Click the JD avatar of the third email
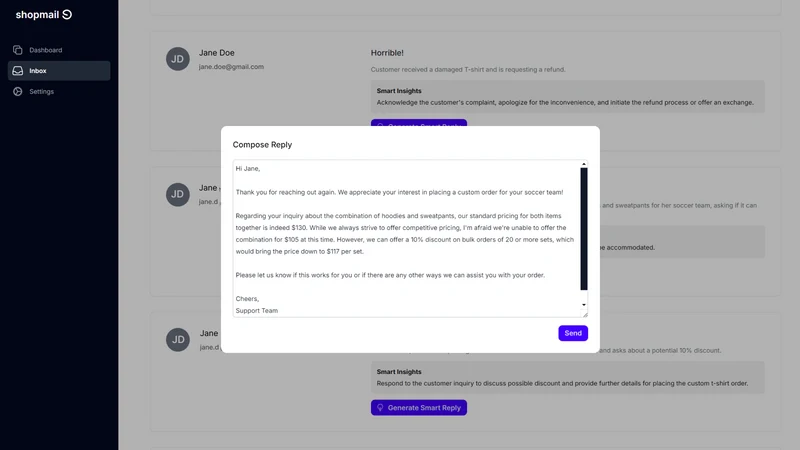The width and height of the screenshot is (800, 450). [x=178, y=340]
